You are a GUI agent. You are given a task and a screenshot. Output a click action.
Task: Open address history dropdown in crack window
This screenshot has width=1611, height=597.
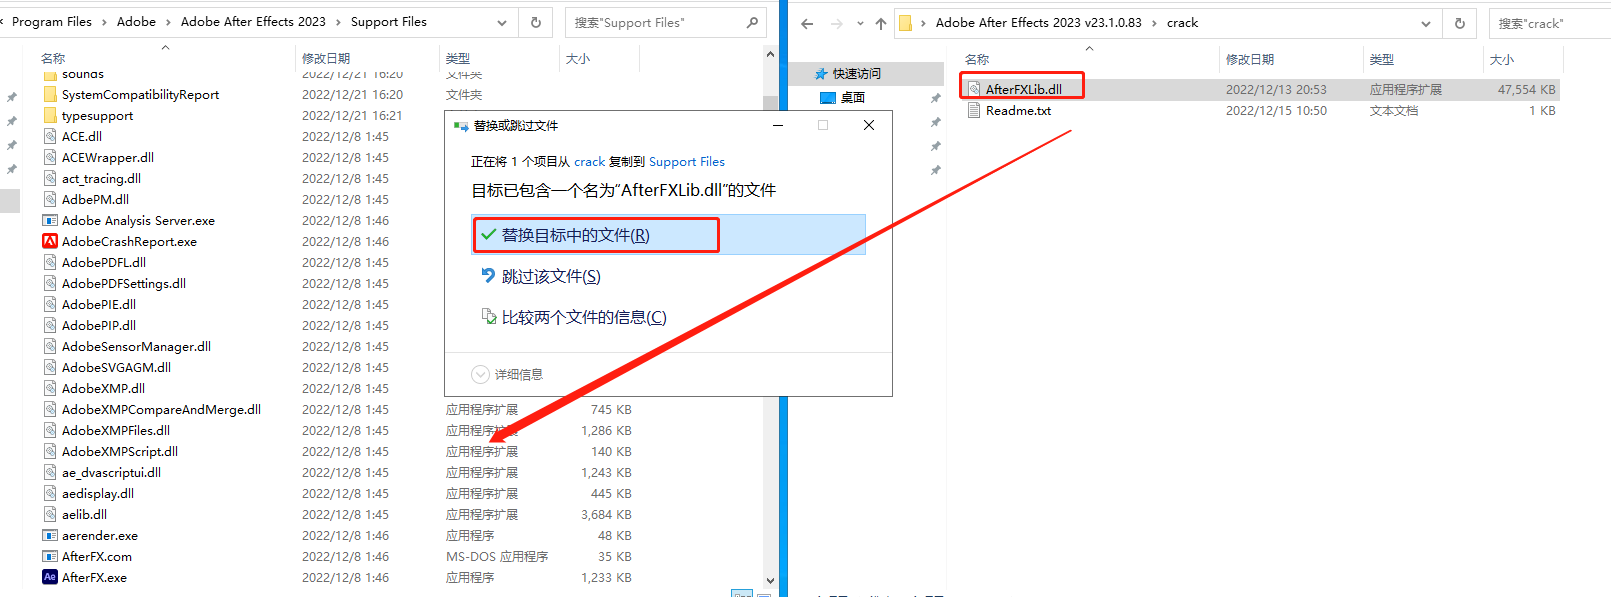pyautogui.click(x=1426, y=23)
